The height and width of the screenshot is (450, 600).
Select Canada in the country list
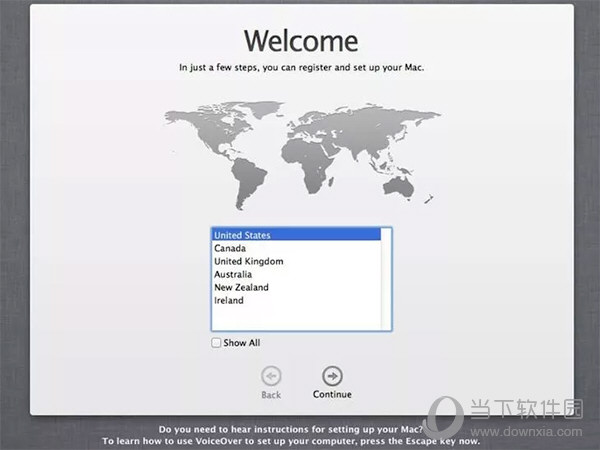pos(230,248)
